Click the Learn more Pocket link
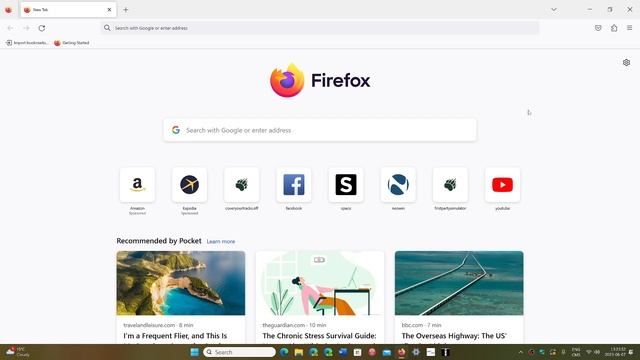 (221, 242)
